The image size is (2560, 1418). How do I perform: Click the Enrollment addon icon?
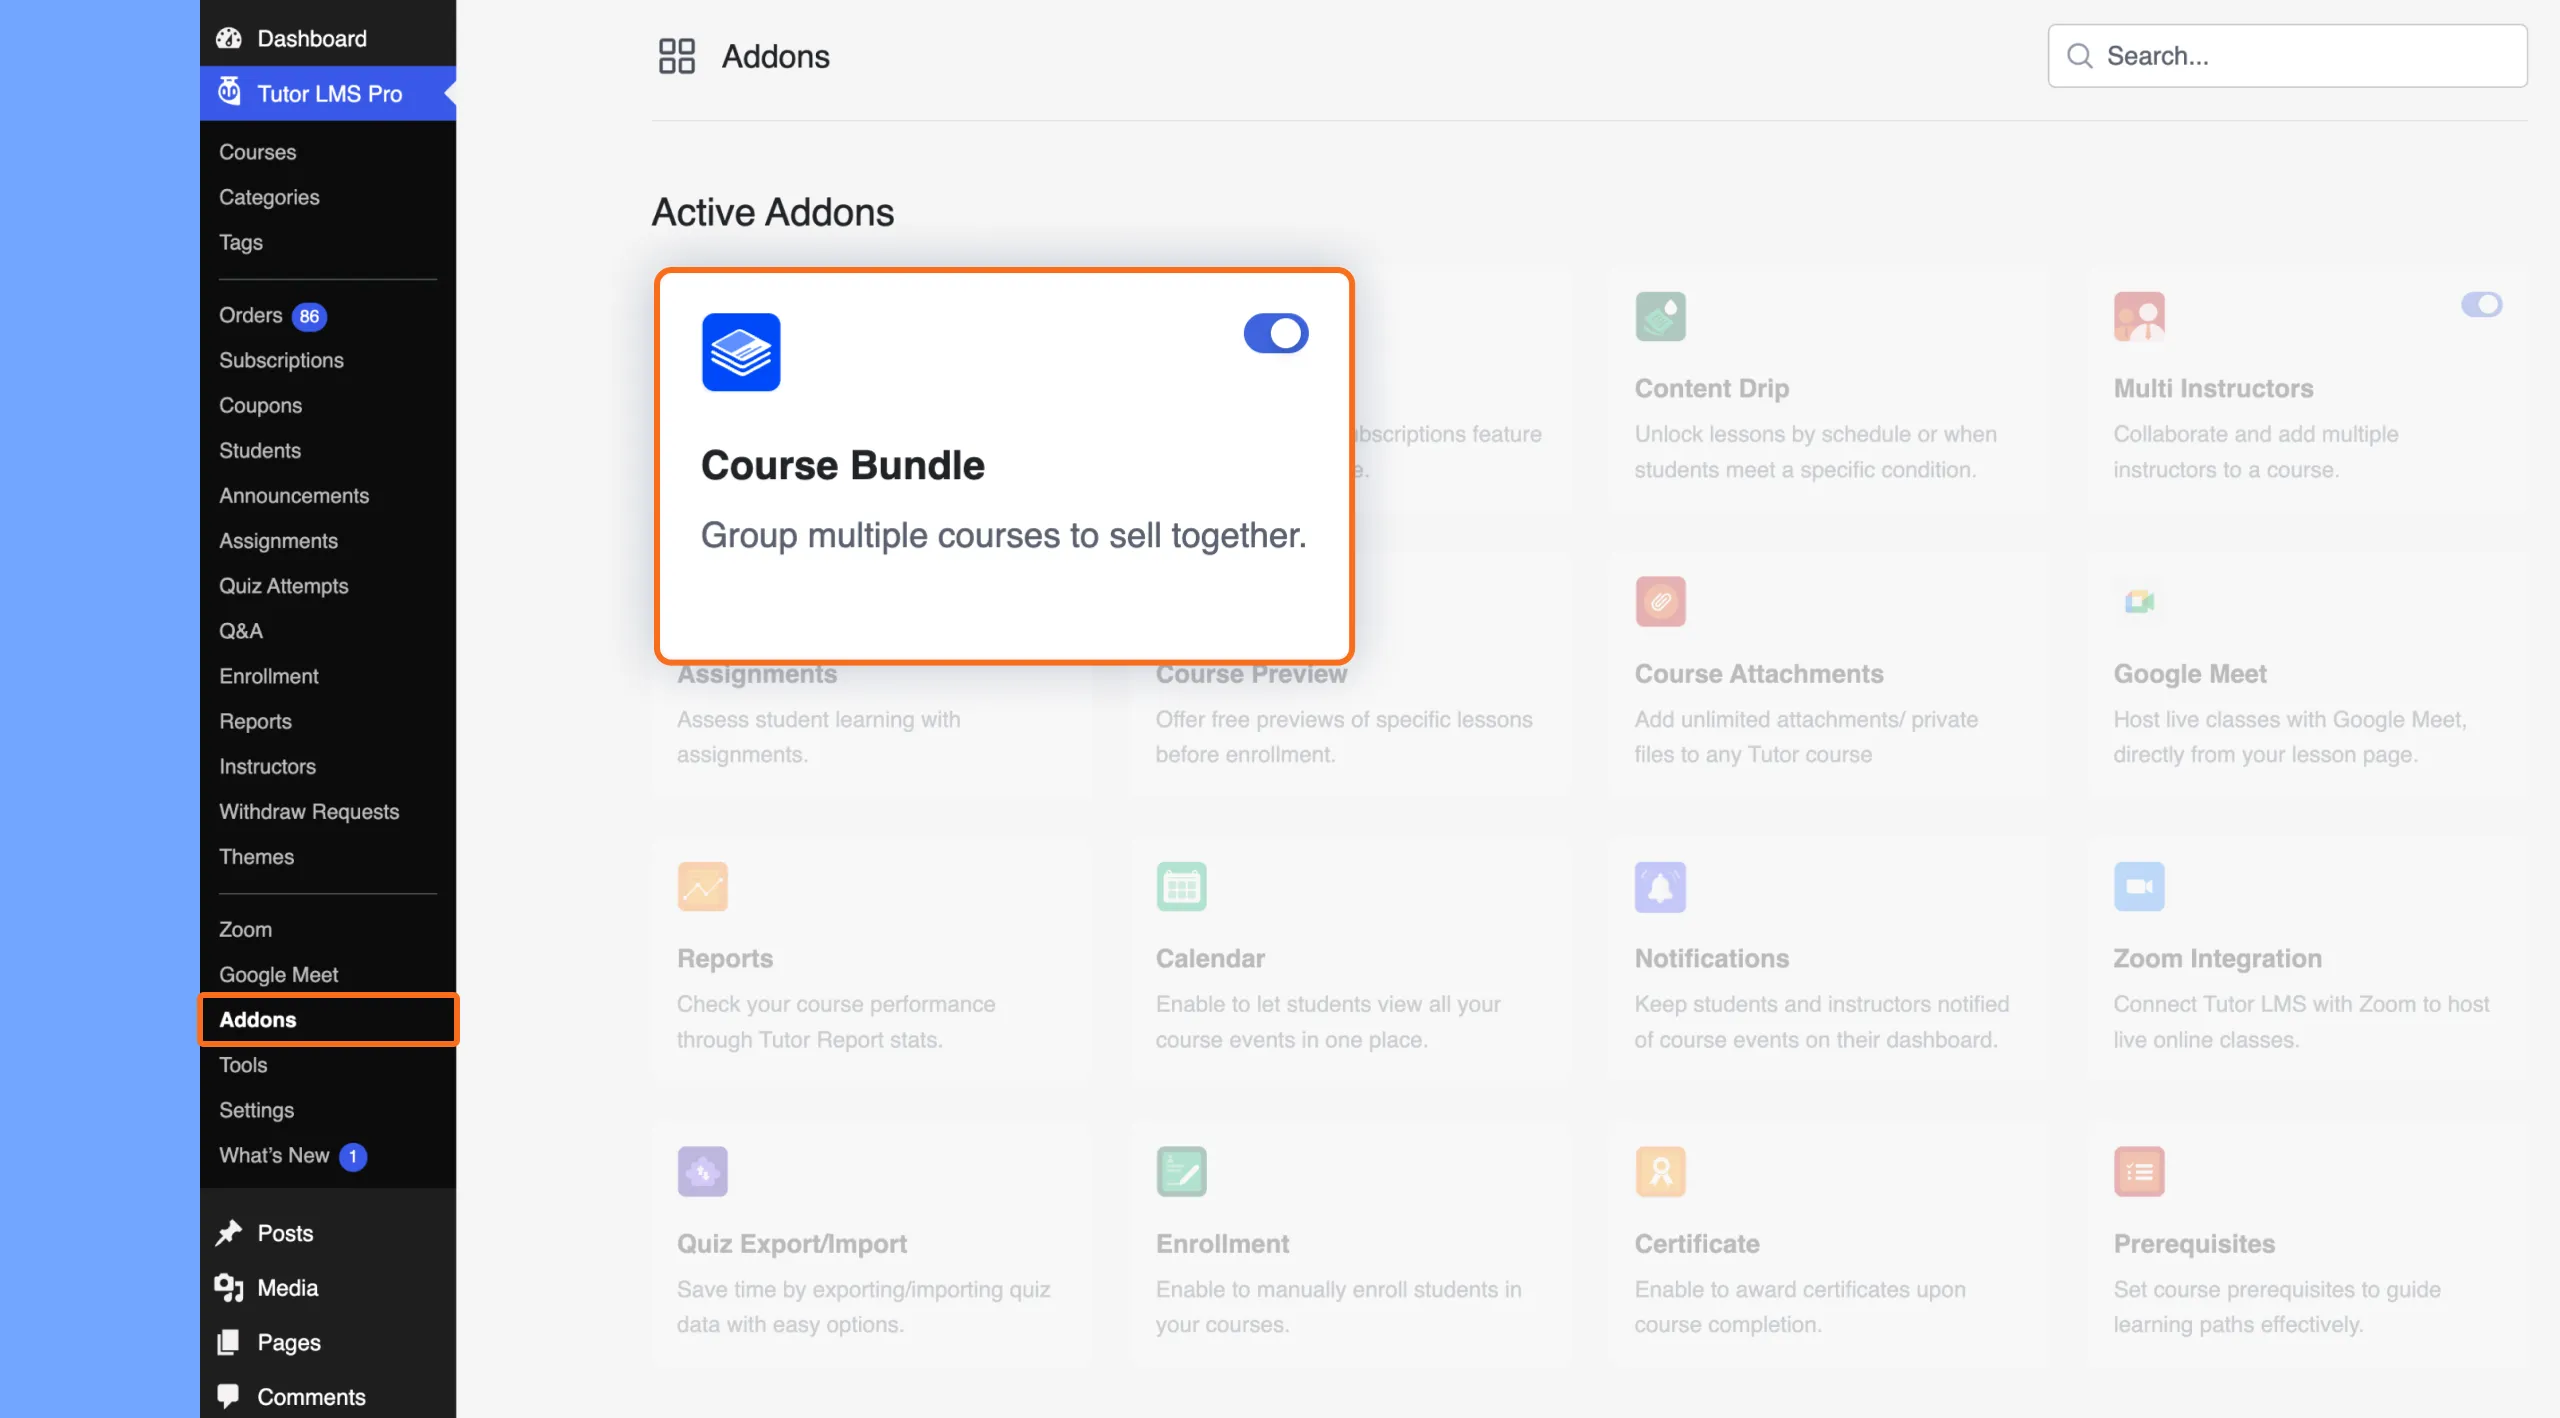pyautogui.click(x=1181, y=1171)
